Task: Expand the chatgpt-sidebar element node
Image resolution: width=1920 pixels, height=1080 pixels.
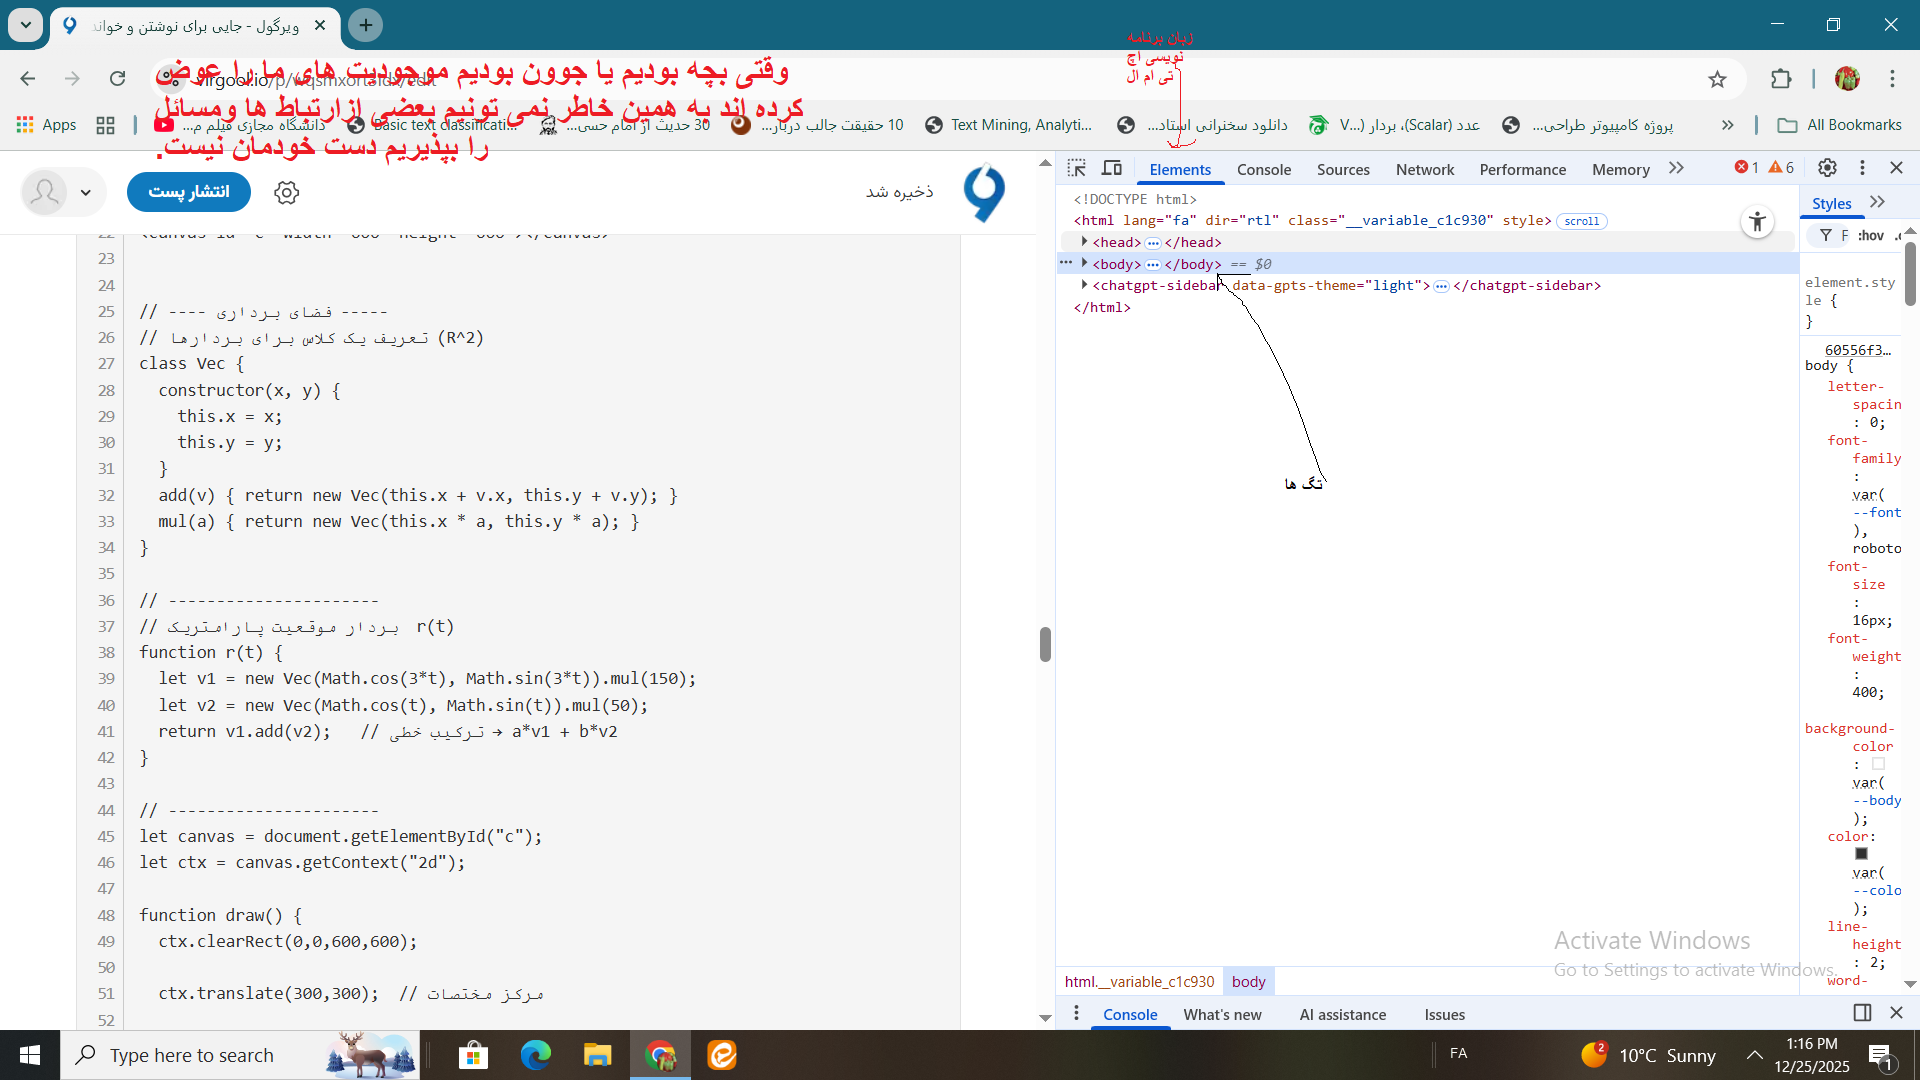Action: coord(1084,285)
